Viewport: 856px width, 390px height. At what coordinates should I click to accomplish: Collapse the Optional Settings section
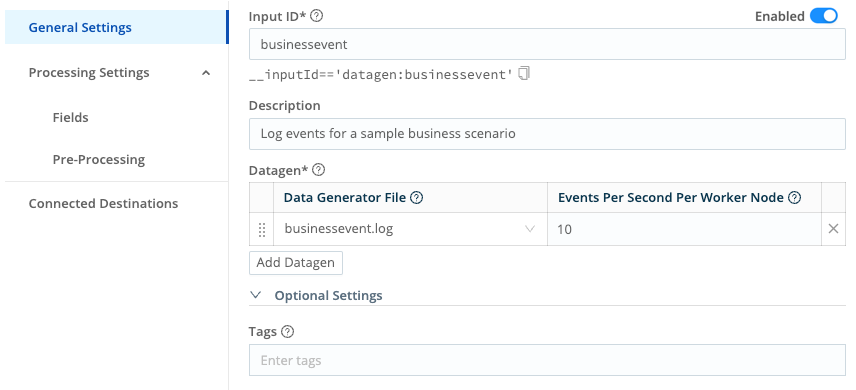pyautogui.click(x=255, y=296)
